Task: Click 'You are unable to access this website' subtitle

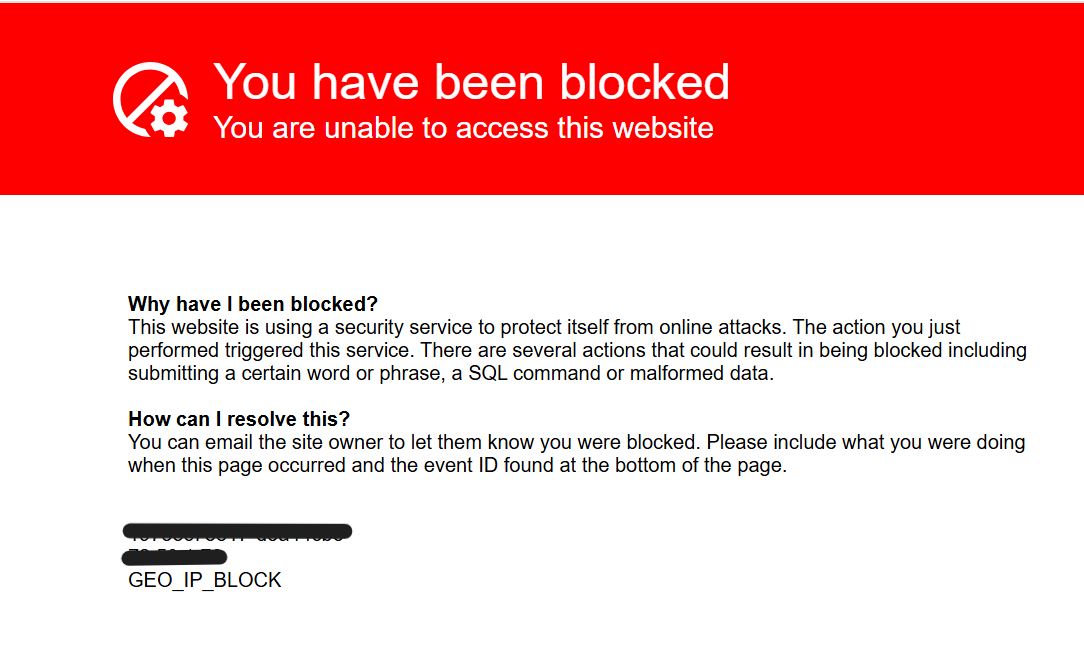Action: coord(463,128)
